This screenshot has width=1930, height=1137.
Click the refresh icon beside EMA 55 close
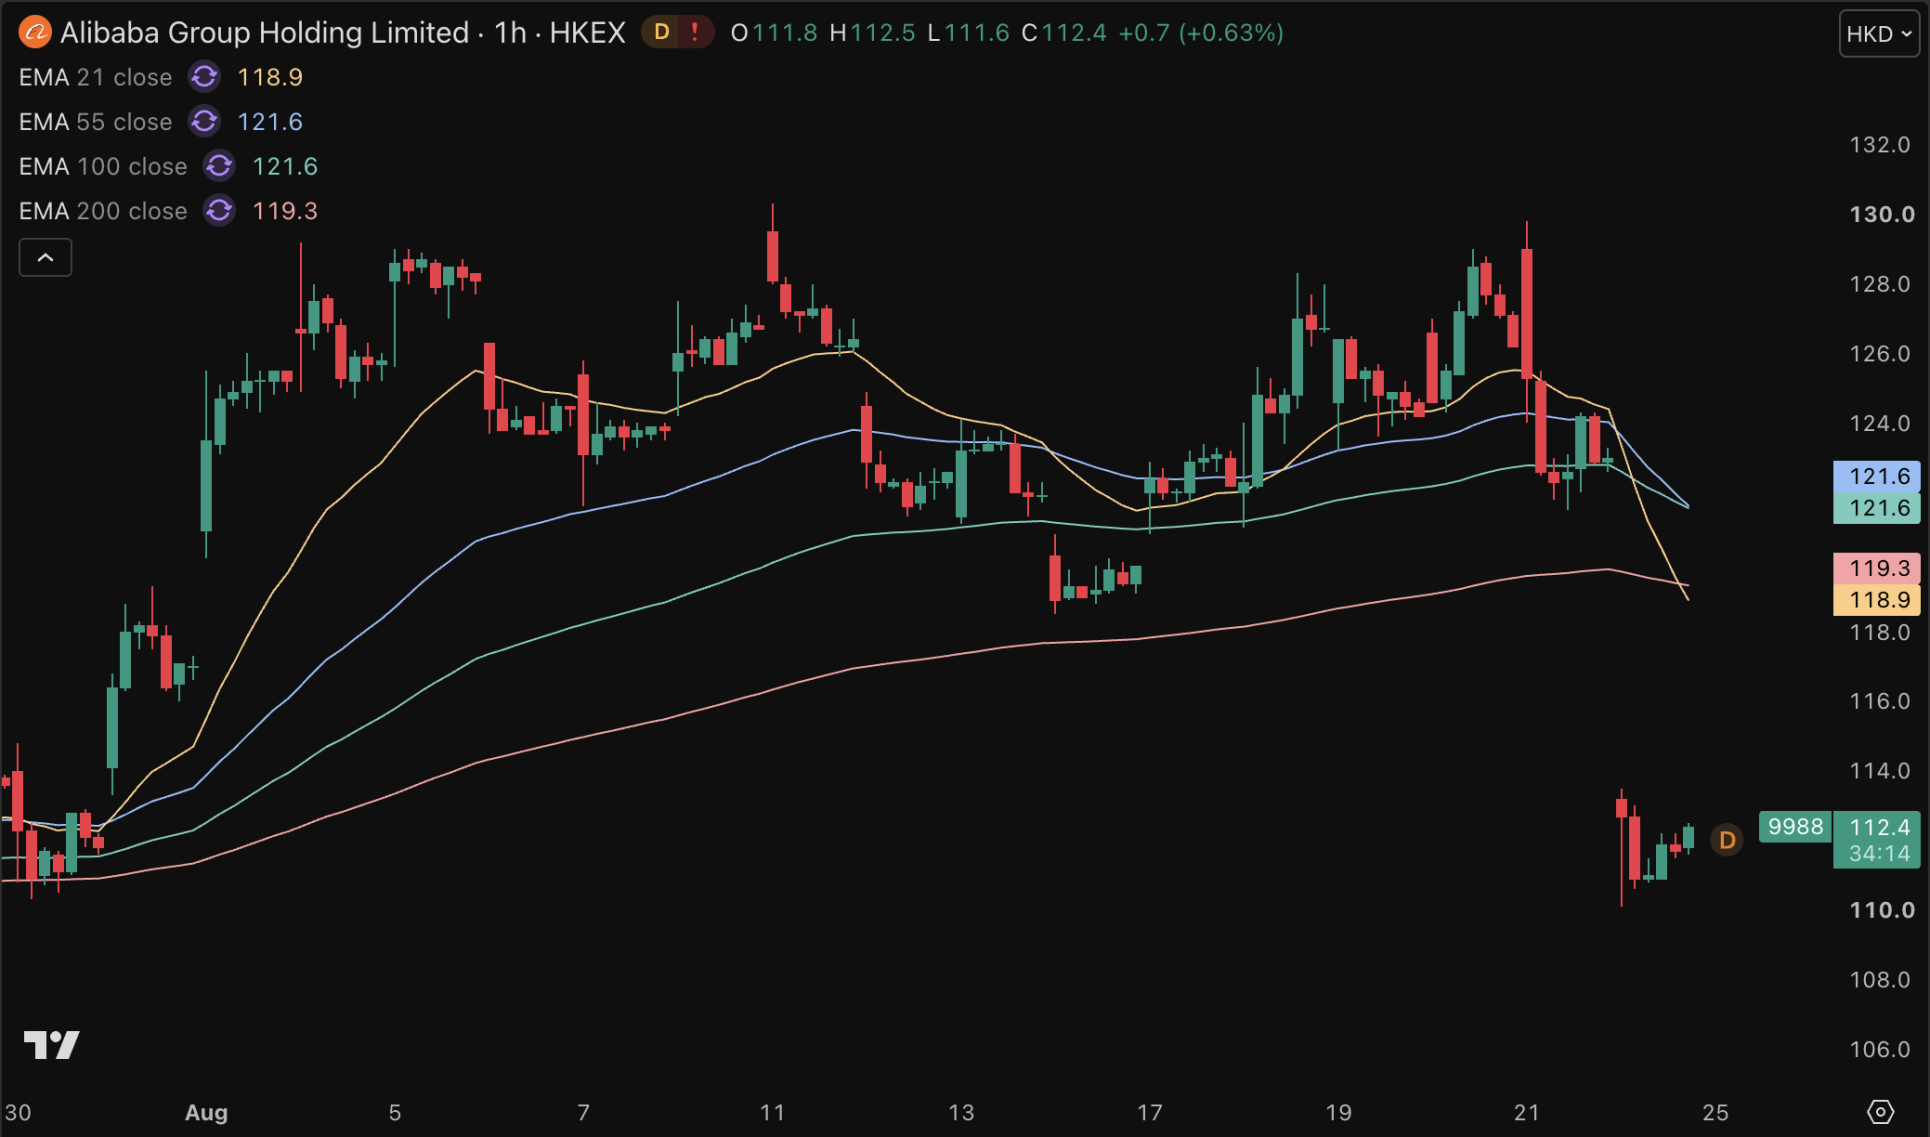[205, 122]
